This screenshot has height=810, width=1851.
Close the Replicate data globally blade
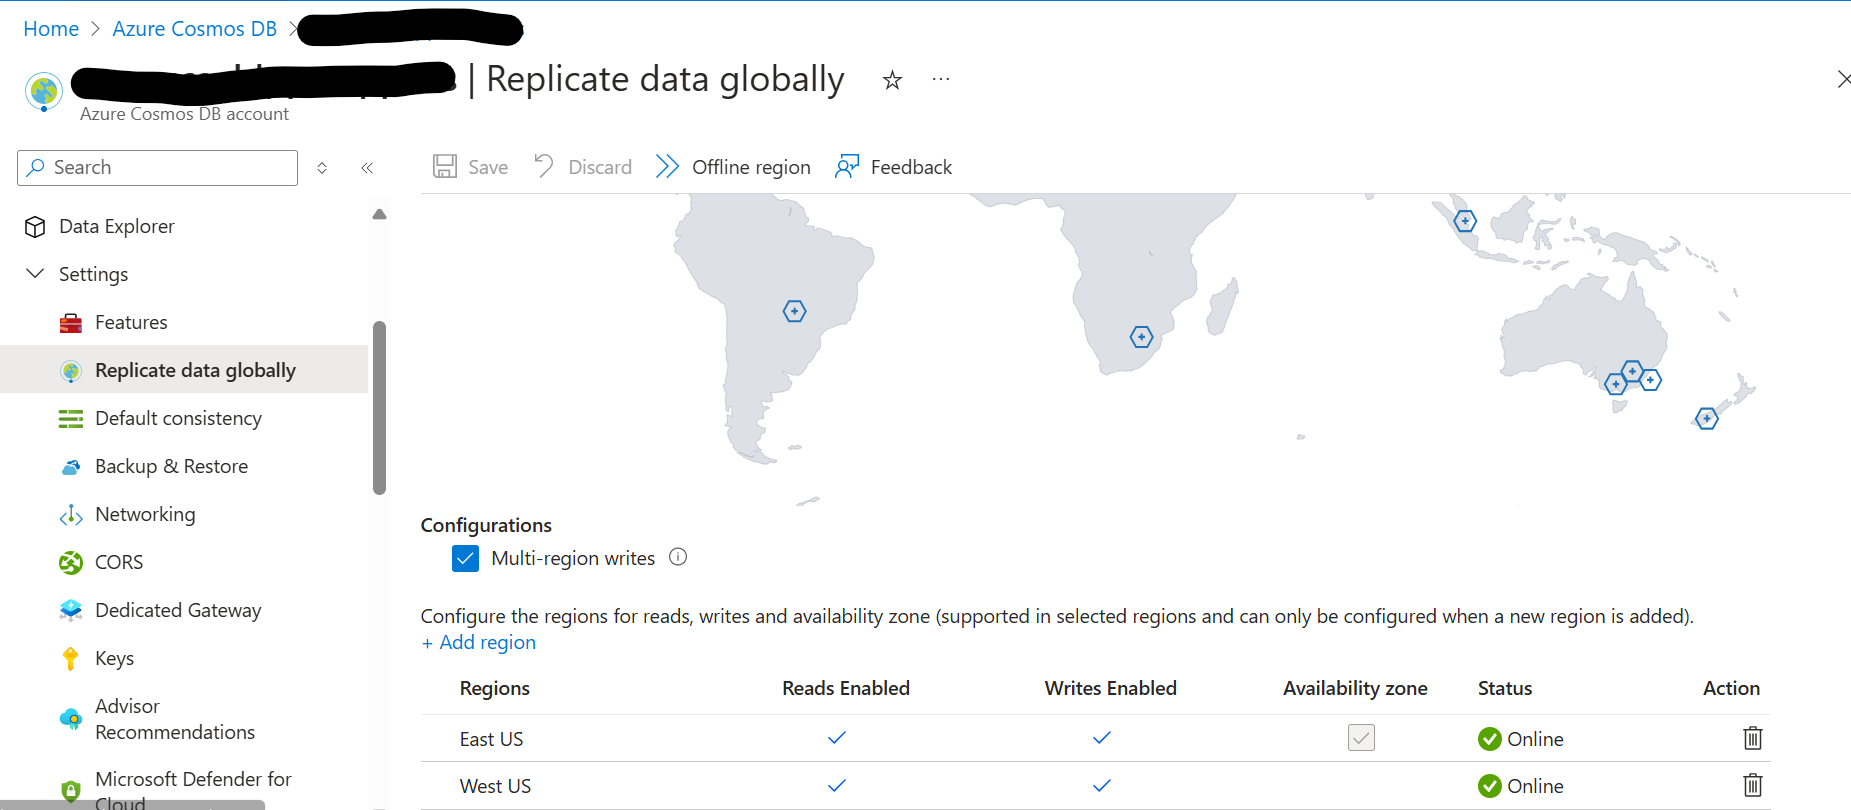click(1843, 79)
